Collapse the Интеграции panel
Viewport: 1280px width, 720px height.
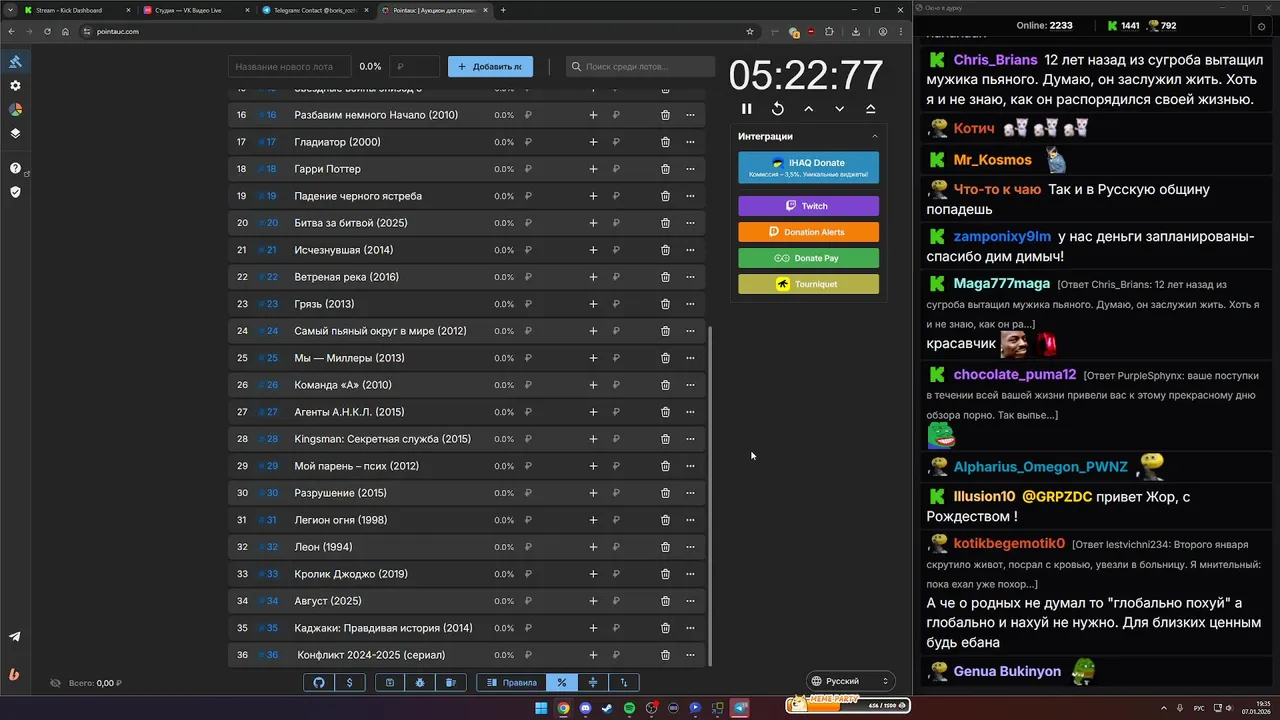point(875,136)
